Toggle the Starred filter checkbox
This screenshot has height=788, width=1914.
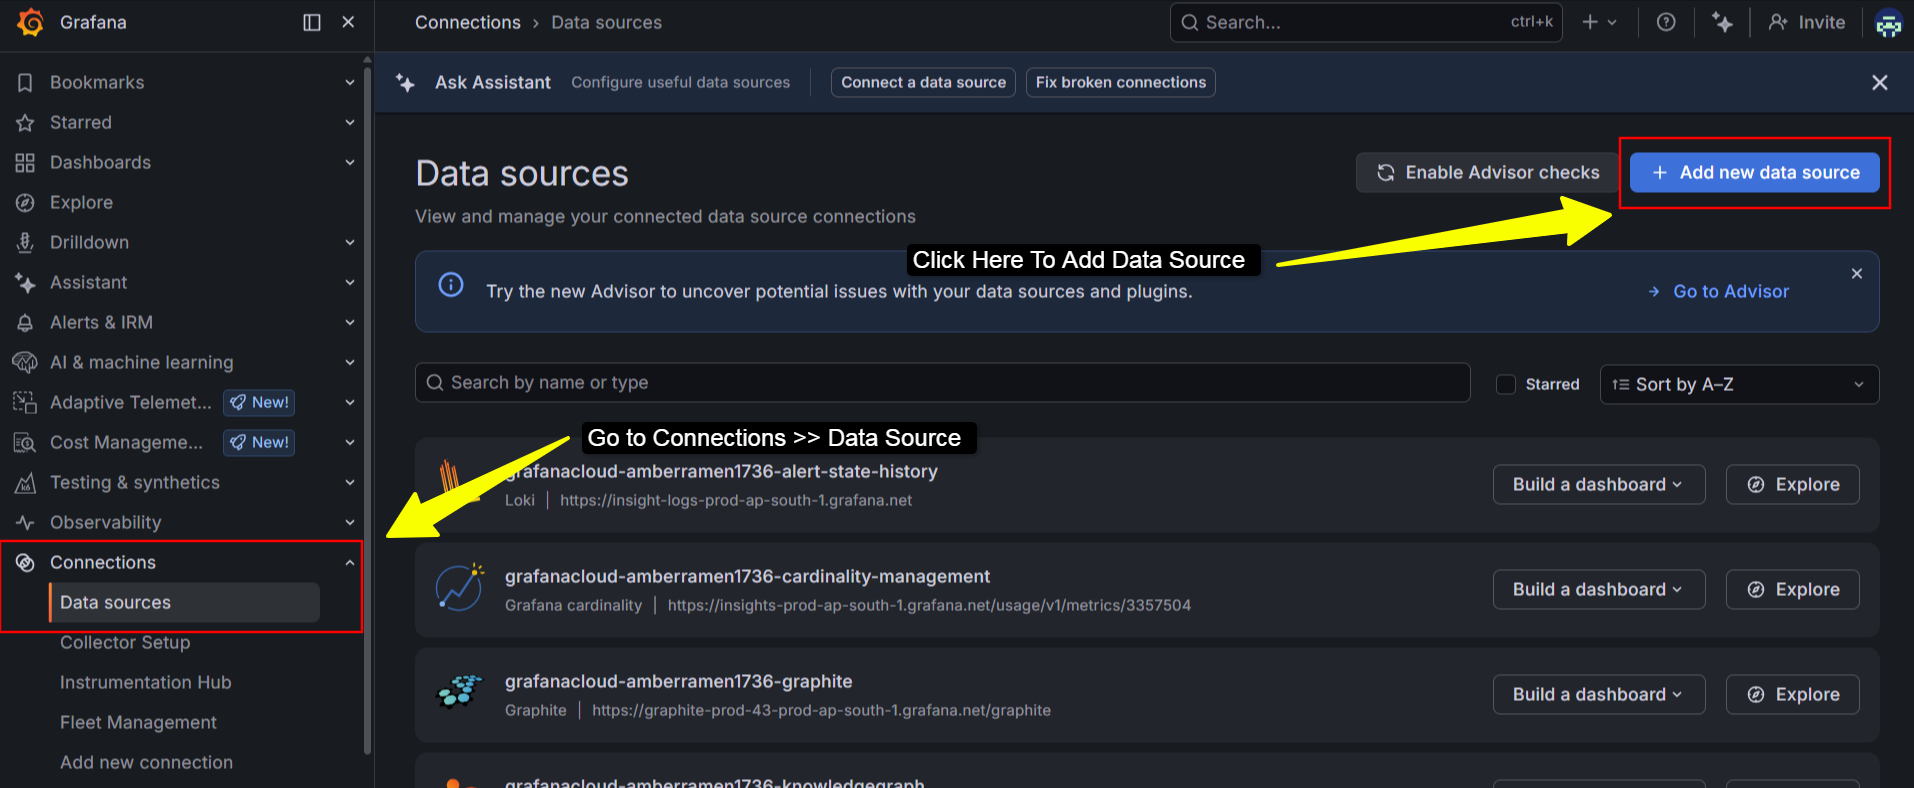pyautogui.click(x=1506, y=384)
